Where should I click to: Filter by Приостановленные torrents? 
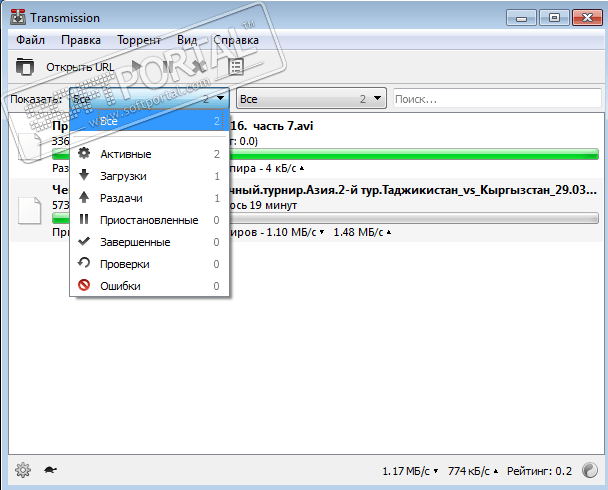pos(150,220)
